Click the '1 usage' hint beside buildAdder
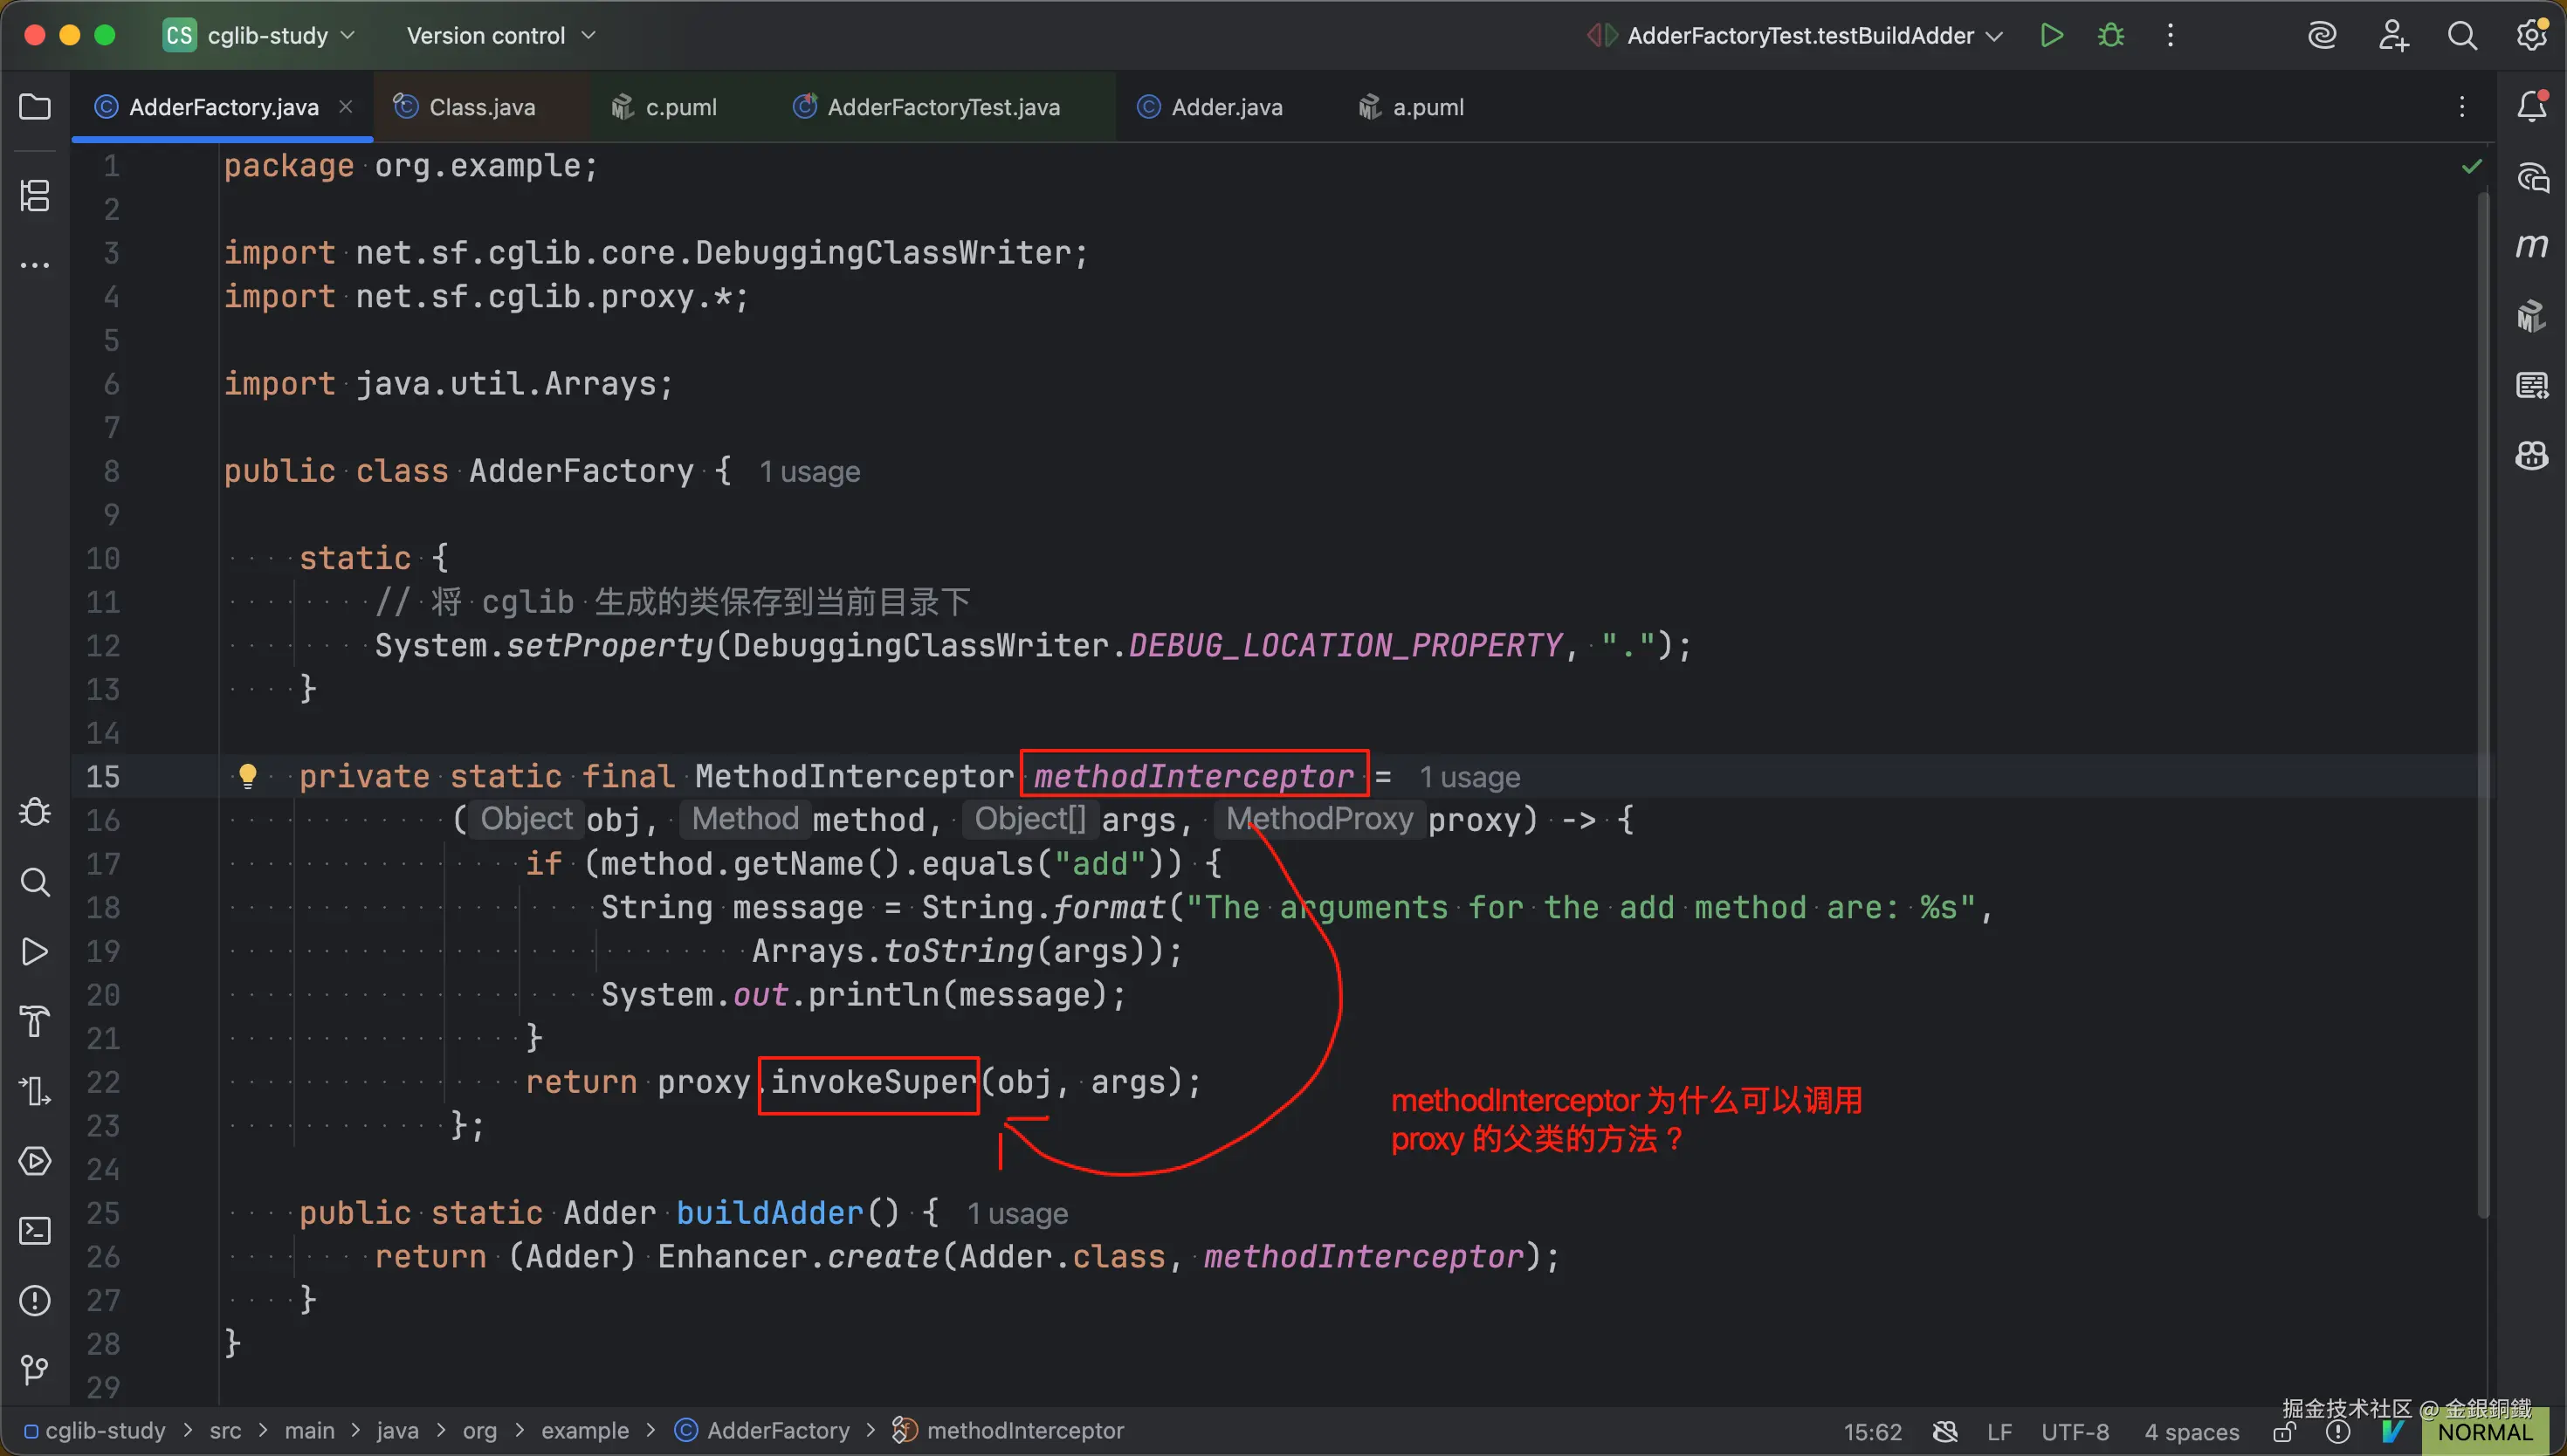The image size is (2567, 1456). [1016, 1213]
